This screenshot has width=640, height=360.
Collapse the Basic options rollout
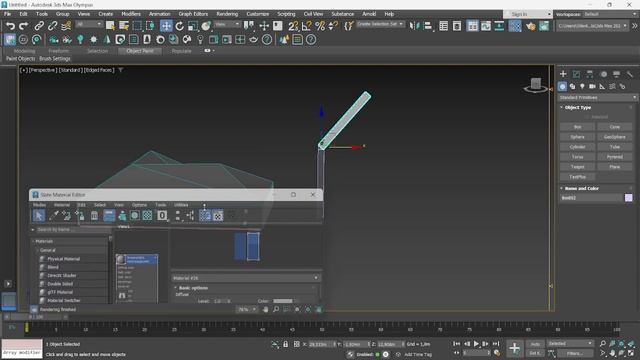pyautogui.click(x=176, y=288)
